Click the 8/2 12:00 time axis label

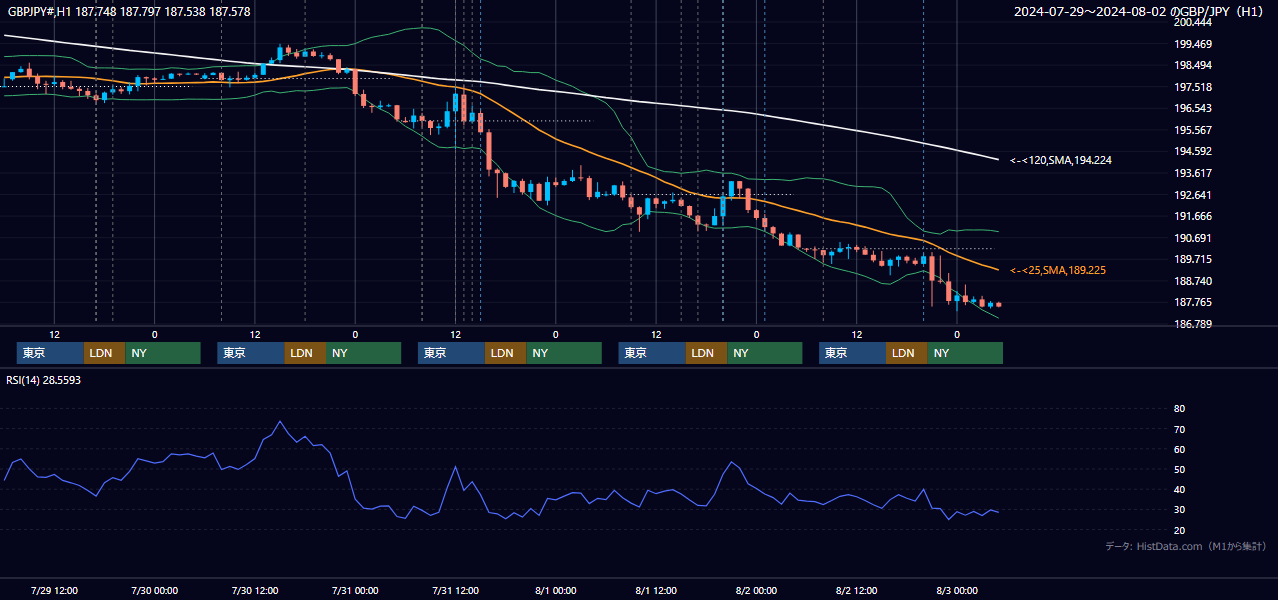pos(856,590)
